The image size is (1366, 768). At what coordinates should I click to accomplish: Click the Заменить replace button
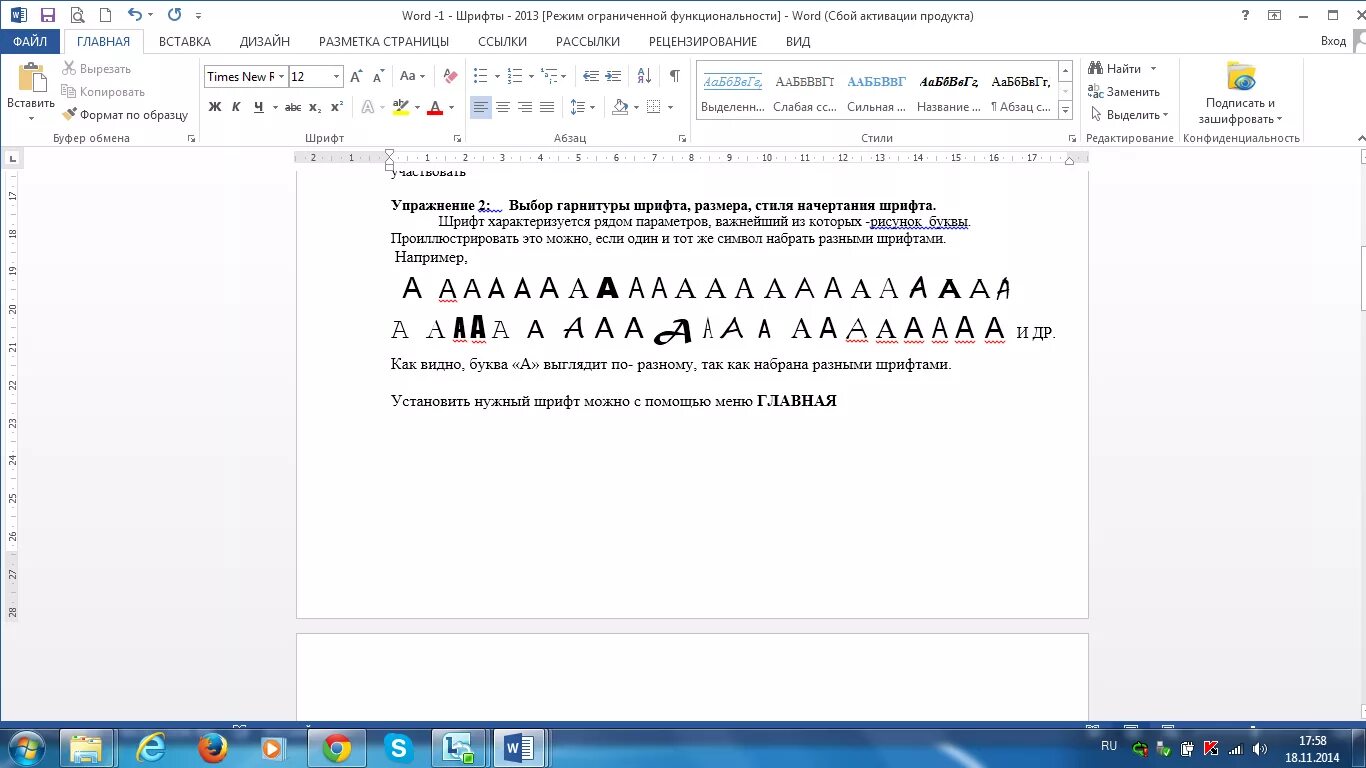[x=1124, y=92]
